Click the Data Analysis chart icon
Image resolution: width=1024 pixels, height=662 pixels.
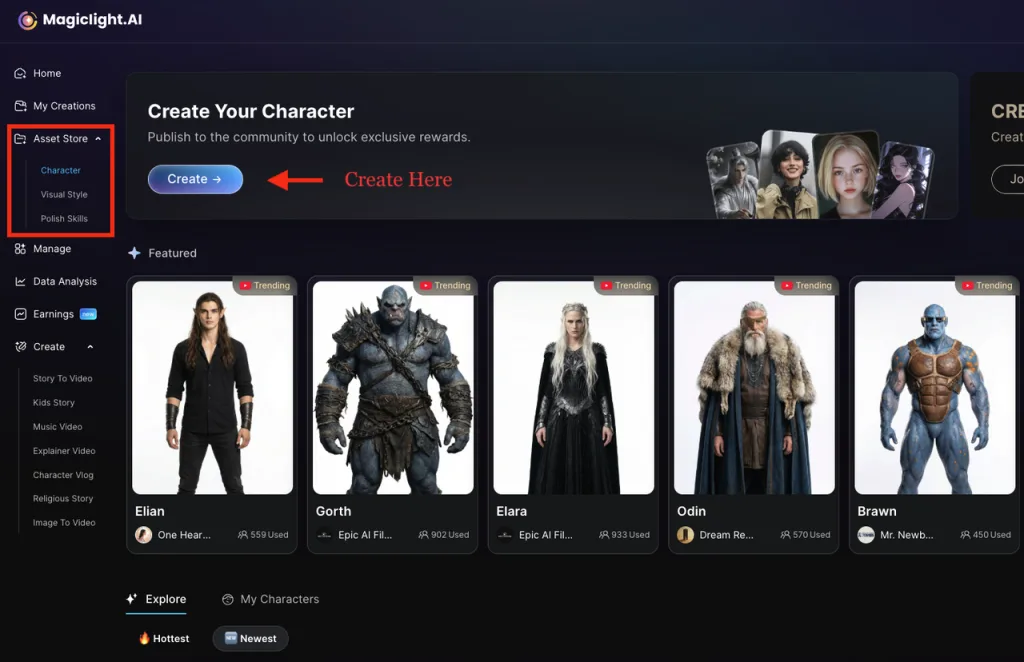point(20,281)
